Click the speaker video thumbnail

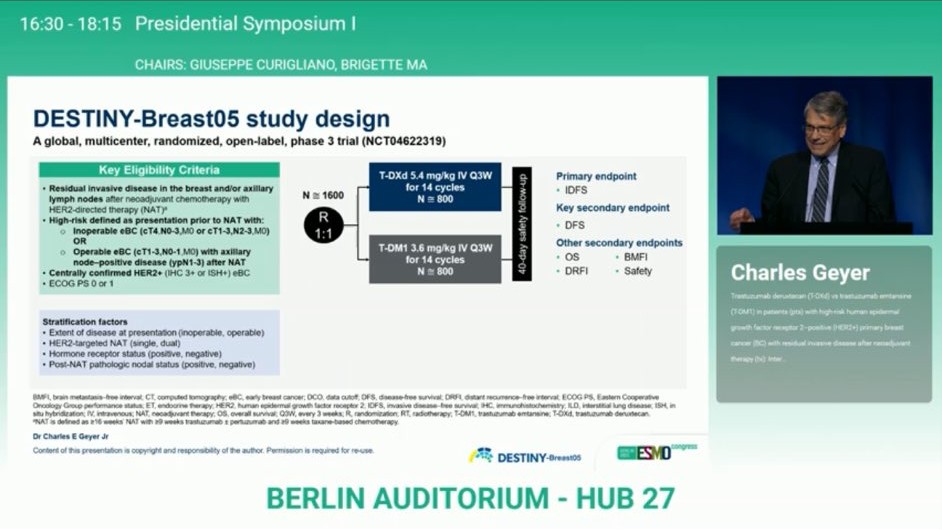coord(824,156)
